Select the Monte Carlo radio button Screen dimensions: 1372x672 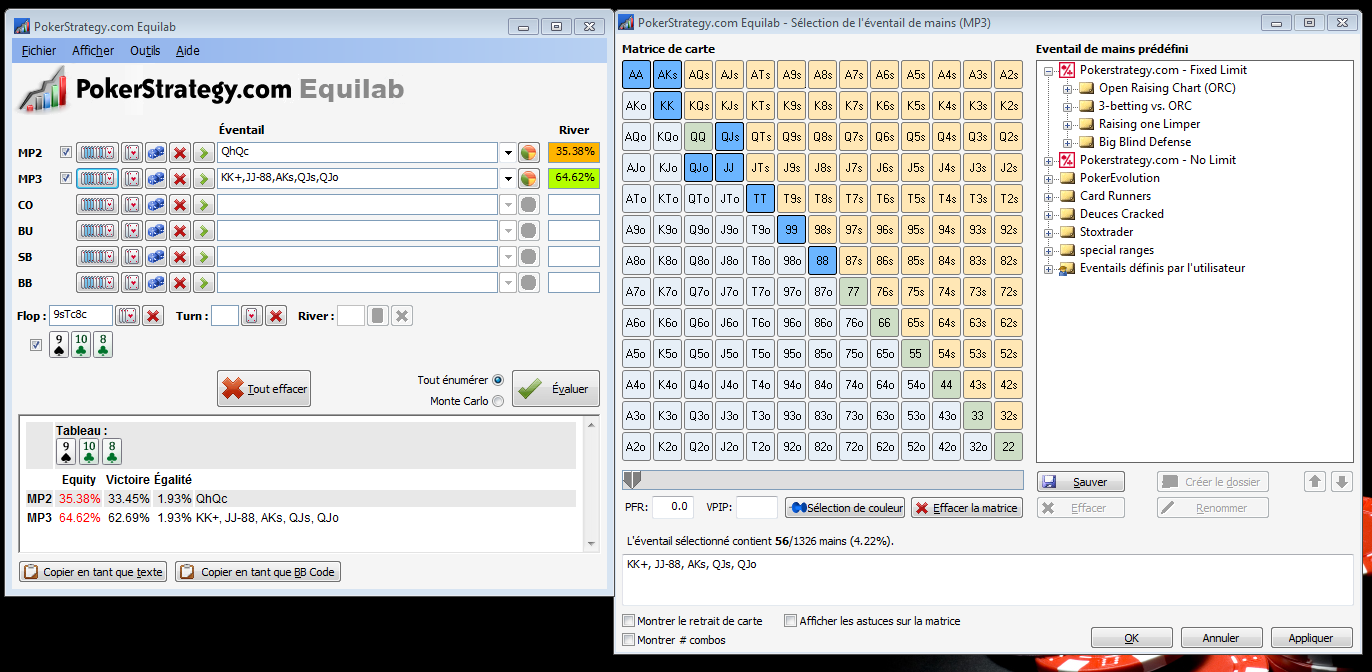point(498,401)
